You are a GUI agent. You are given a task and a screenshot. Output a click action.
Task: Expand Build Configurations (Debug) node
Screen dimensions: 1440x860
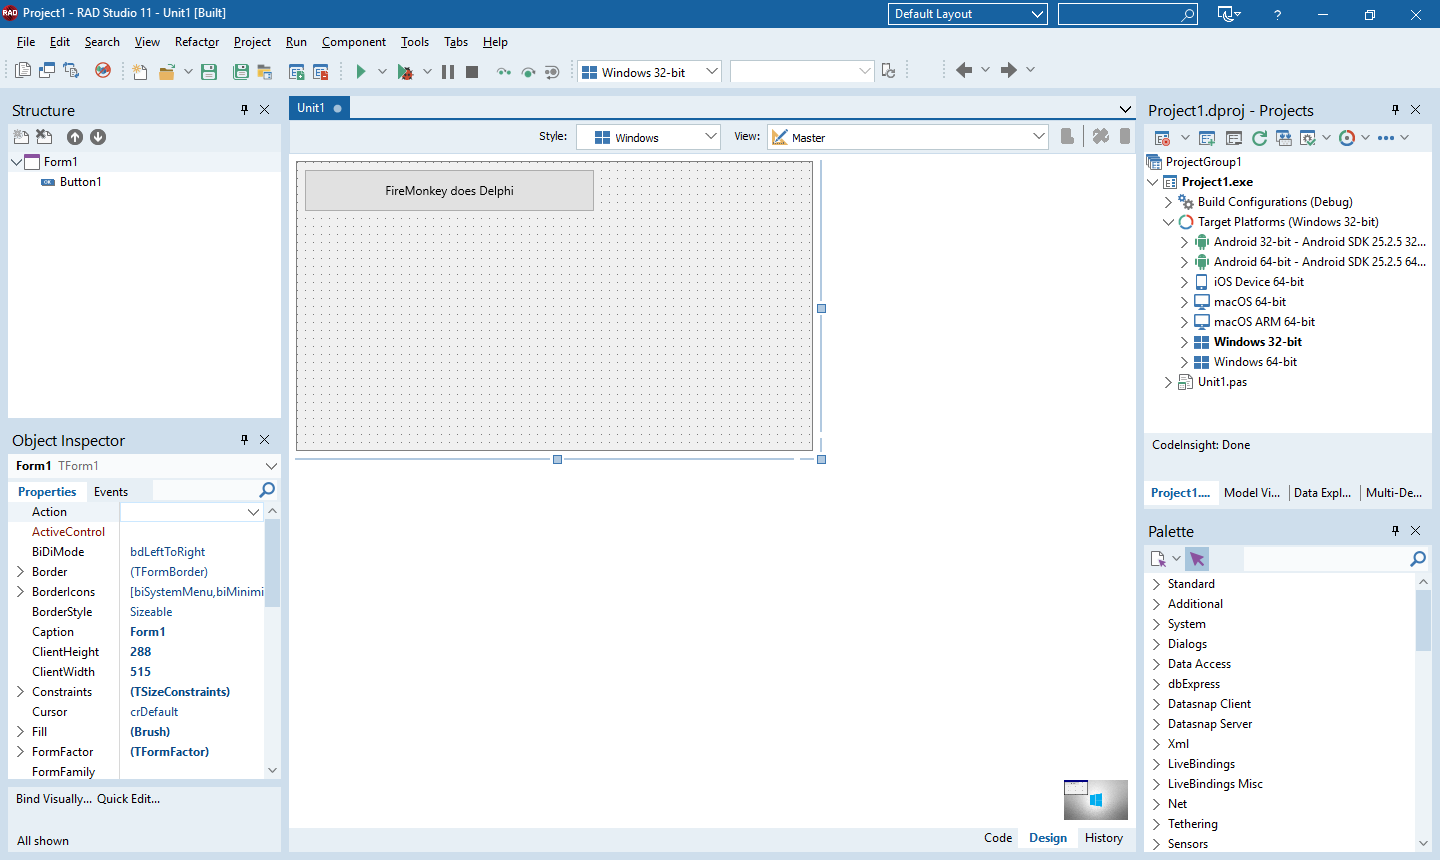point(1168,202)
